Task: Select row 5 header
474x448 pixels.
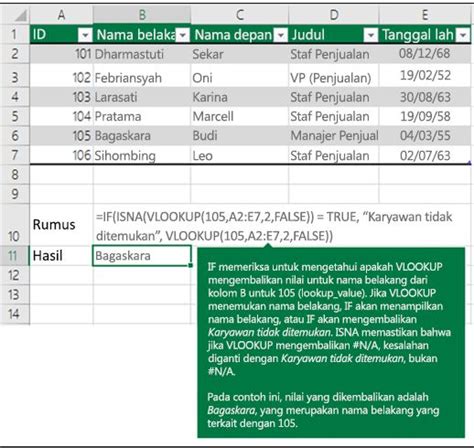Action: [15, 116]
